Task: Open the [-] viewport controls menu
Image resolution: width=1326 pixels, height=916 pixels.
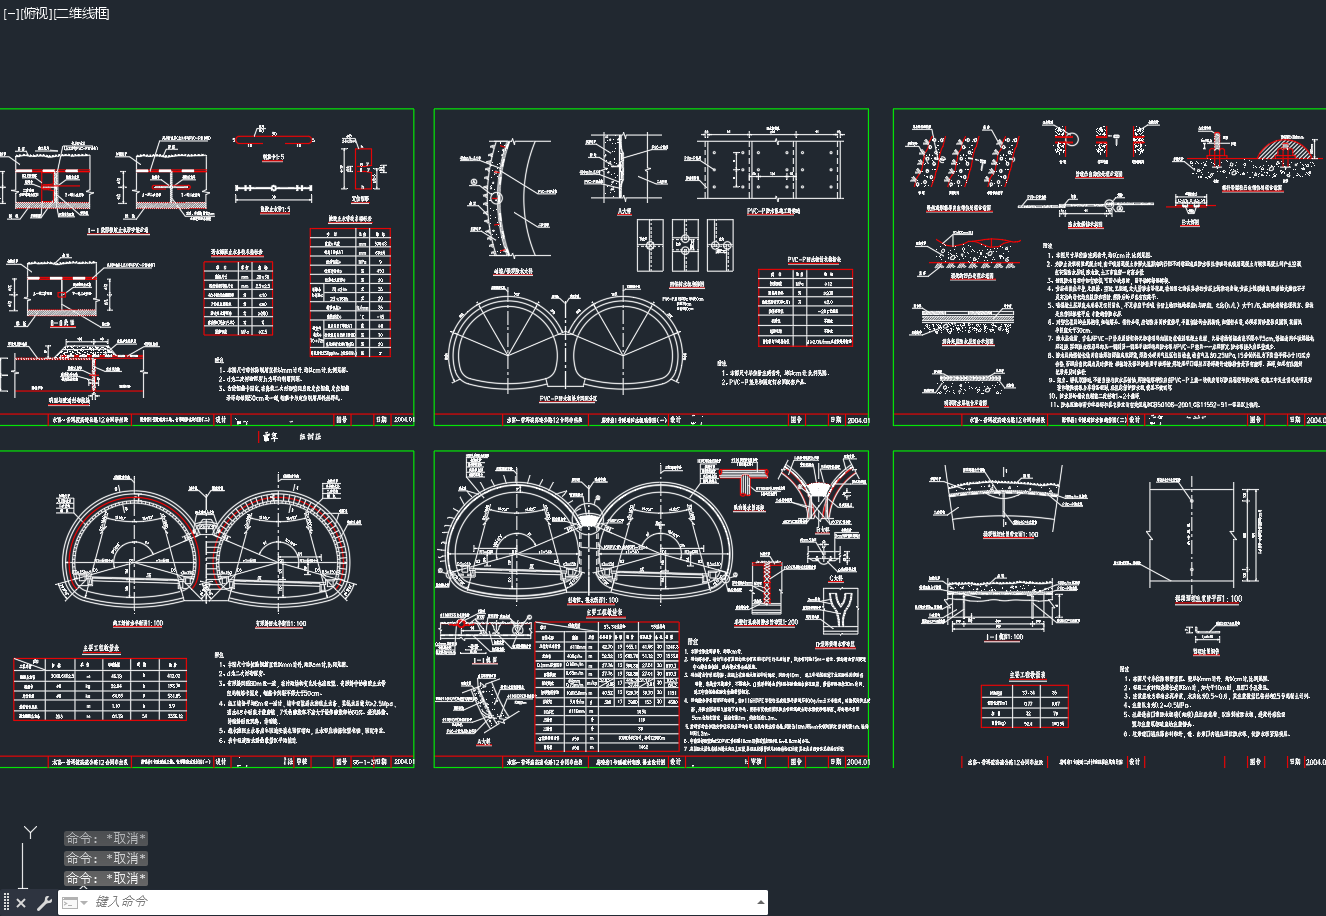Action: tap(11, 13)
